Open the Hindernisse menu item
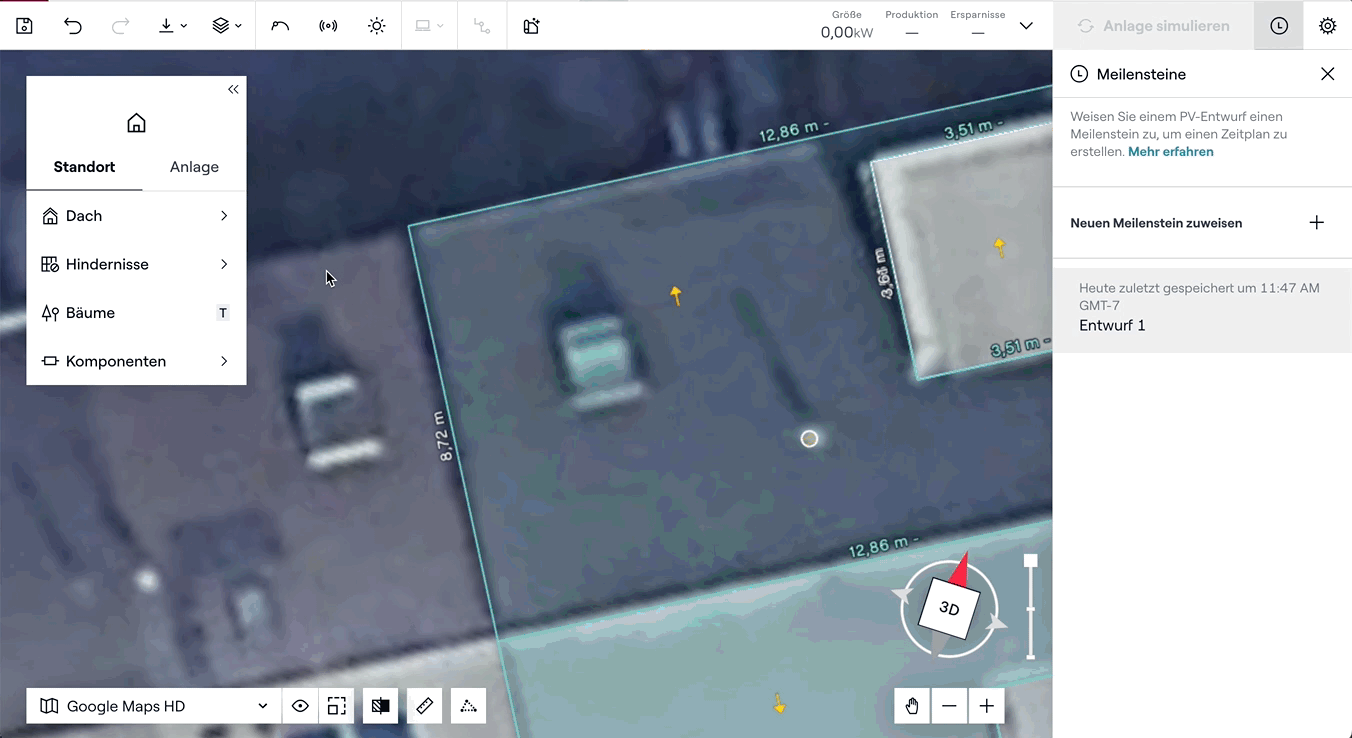Viewport: 1352px width, 738px height. pyautogui.click(x=136, y=264)
